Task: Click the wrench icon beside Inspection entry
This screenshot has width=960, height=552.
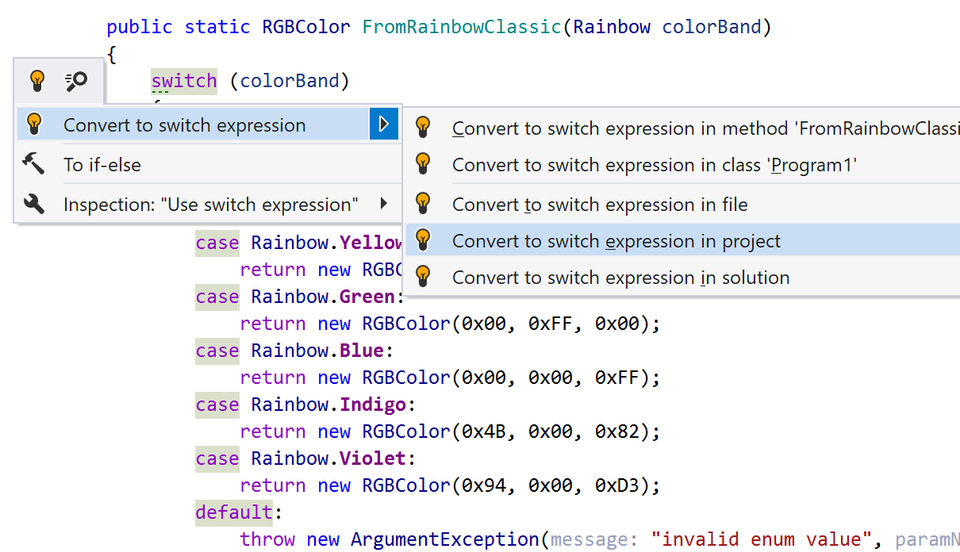Action: [x=34, y=204]
